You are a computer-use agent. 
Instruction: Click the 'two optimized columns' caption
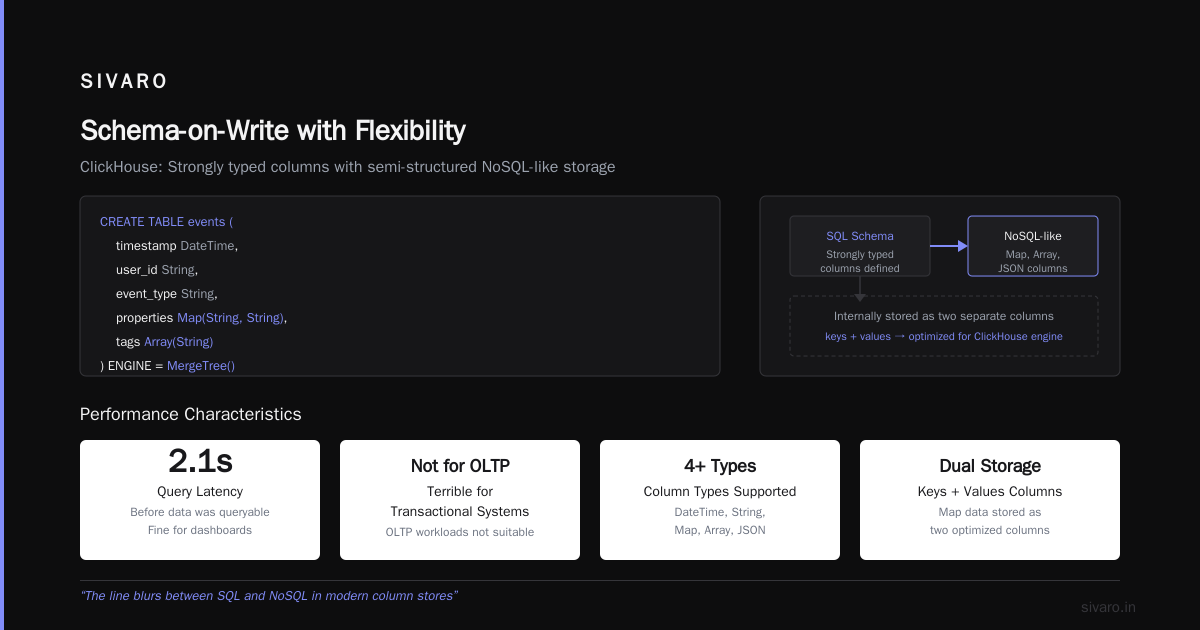click(990, 530)
